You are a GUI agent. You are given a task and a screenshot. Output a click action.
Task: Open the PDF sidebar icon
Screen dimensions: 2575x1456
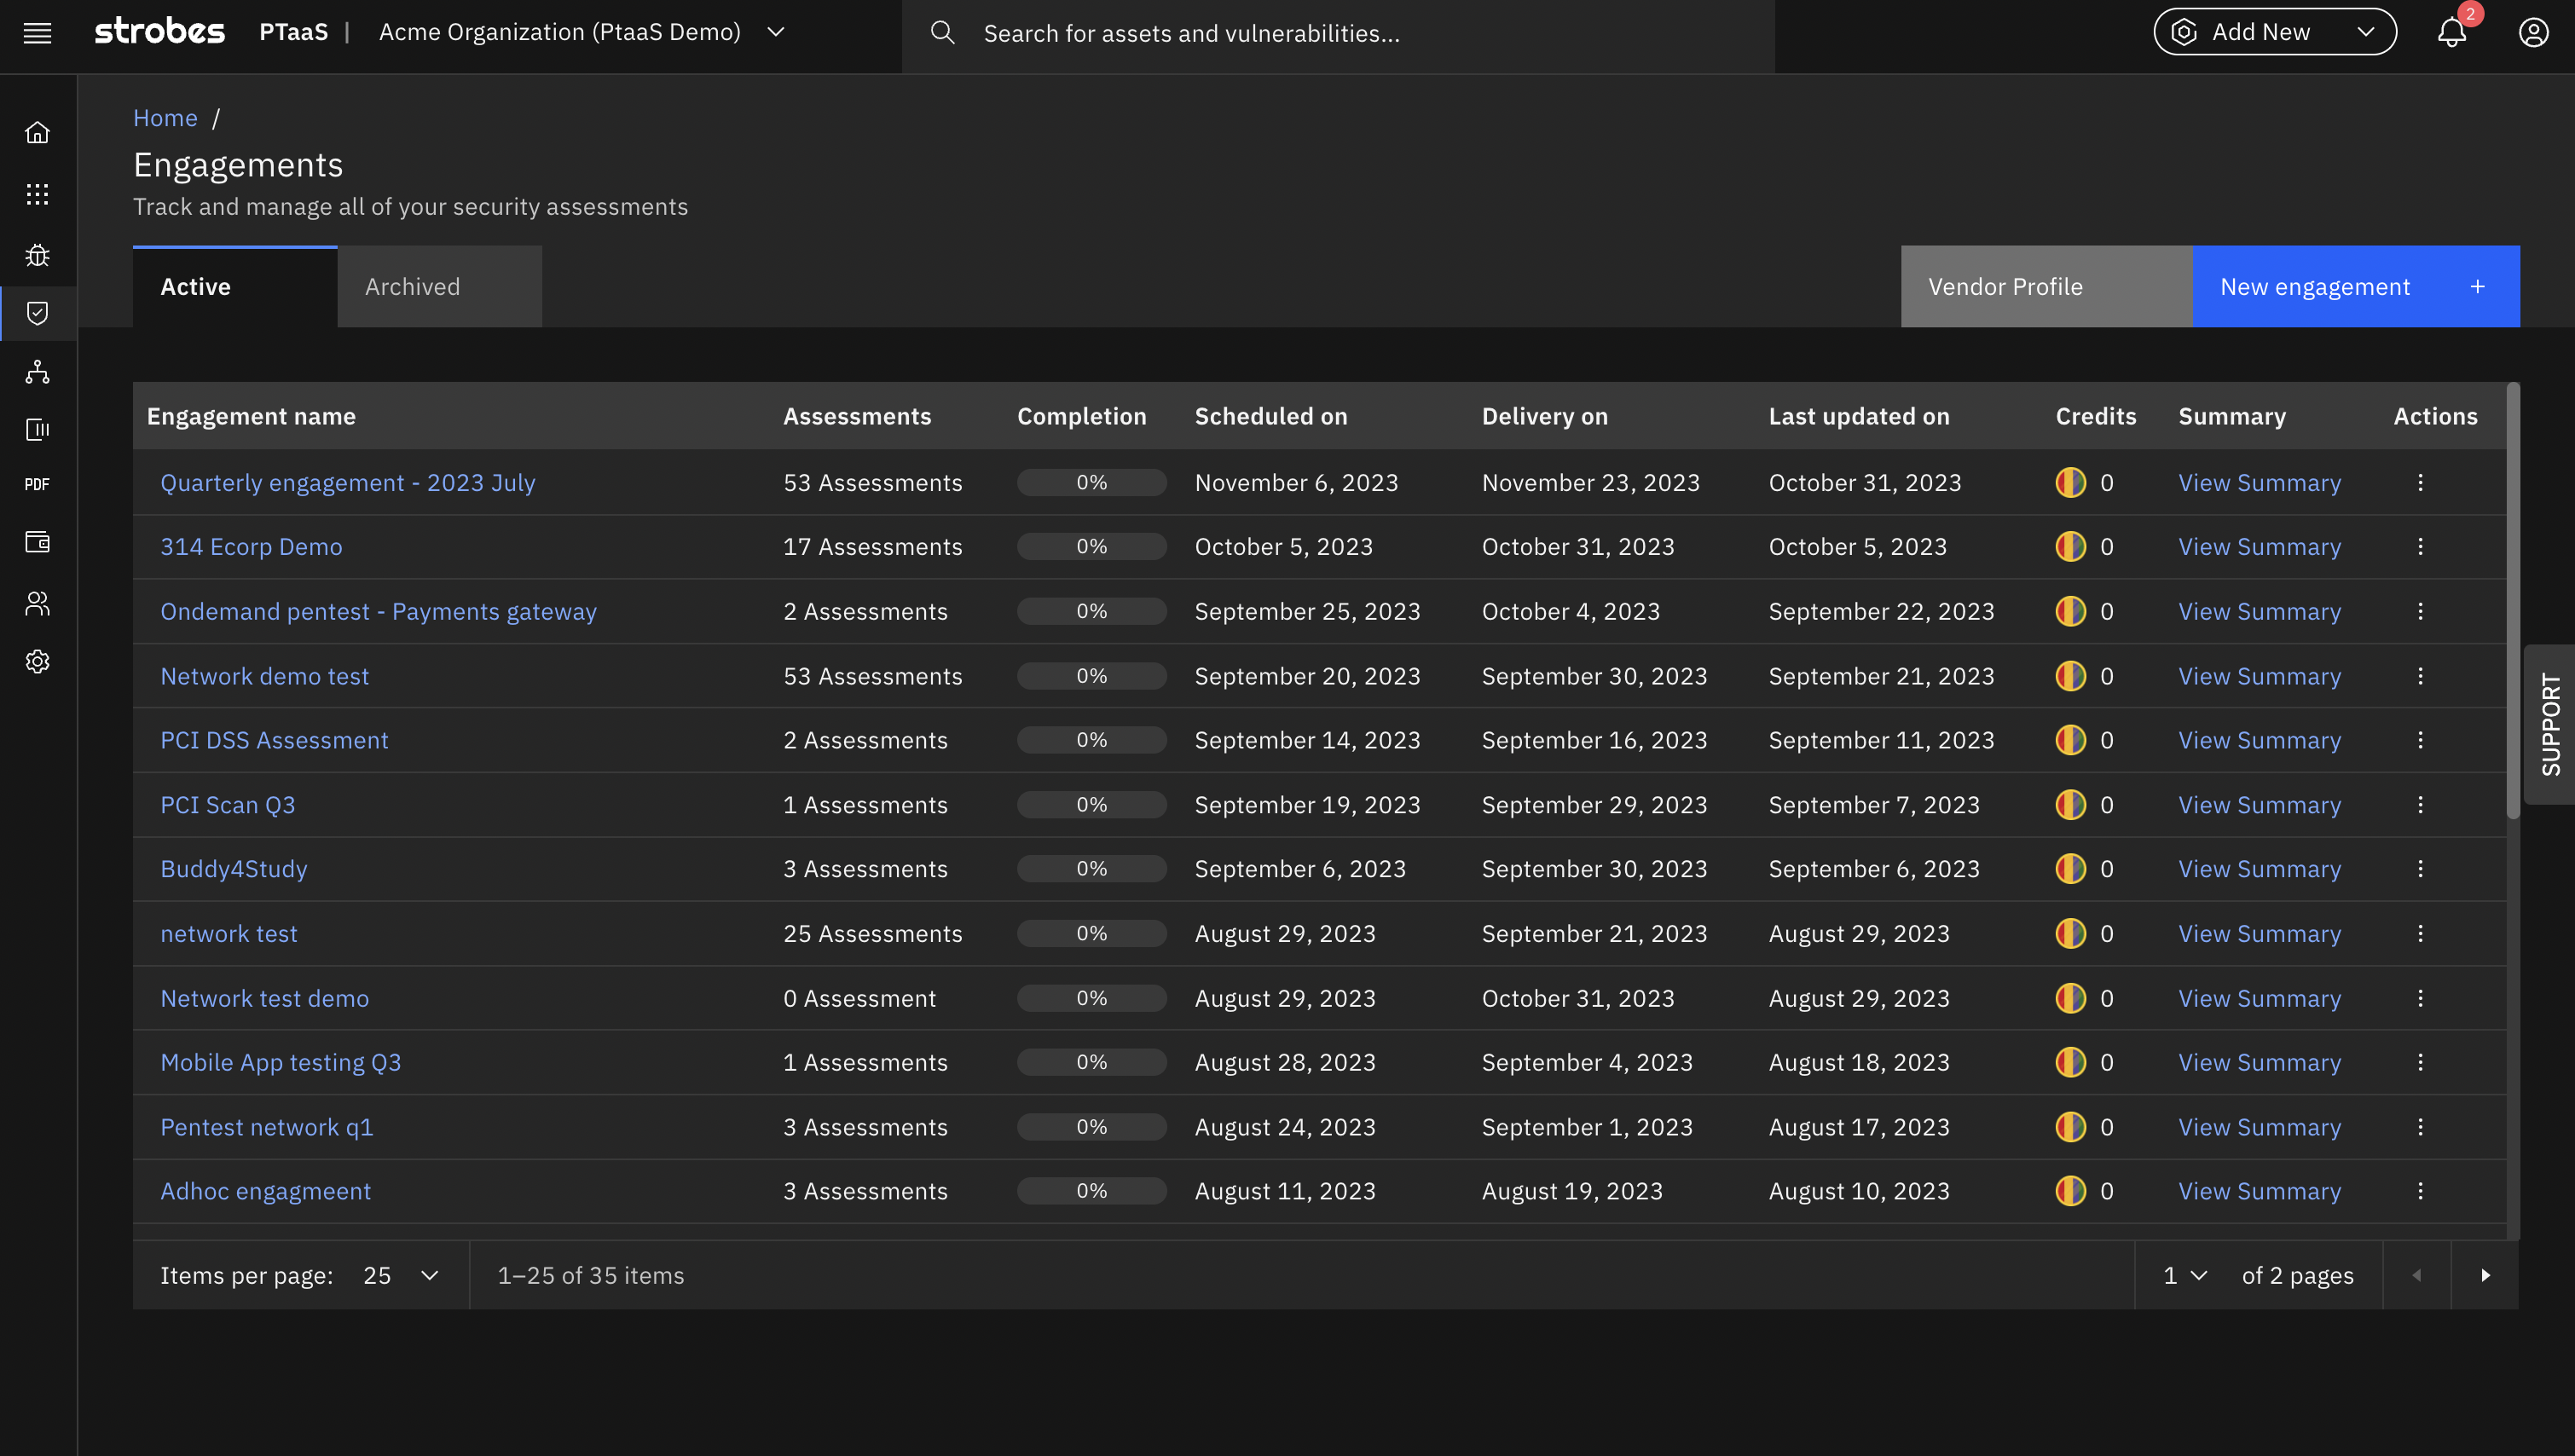pyautogui.click(x=37, y=484)
